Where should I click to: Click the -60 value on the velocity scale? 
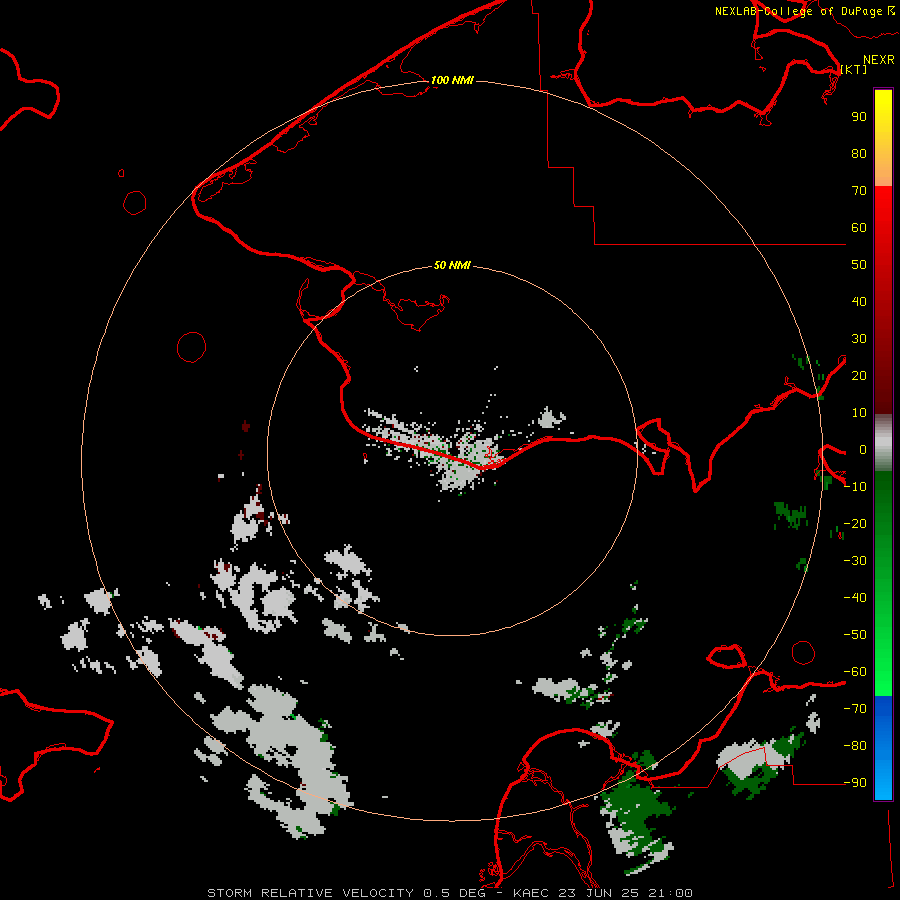[855, 672]
